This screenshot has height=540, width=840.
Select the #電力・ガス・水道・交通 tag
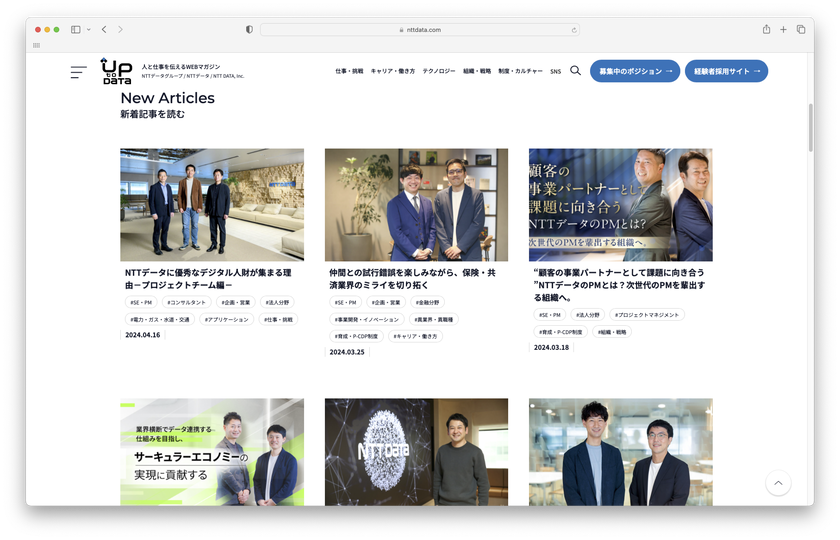[x=160, y=319]
